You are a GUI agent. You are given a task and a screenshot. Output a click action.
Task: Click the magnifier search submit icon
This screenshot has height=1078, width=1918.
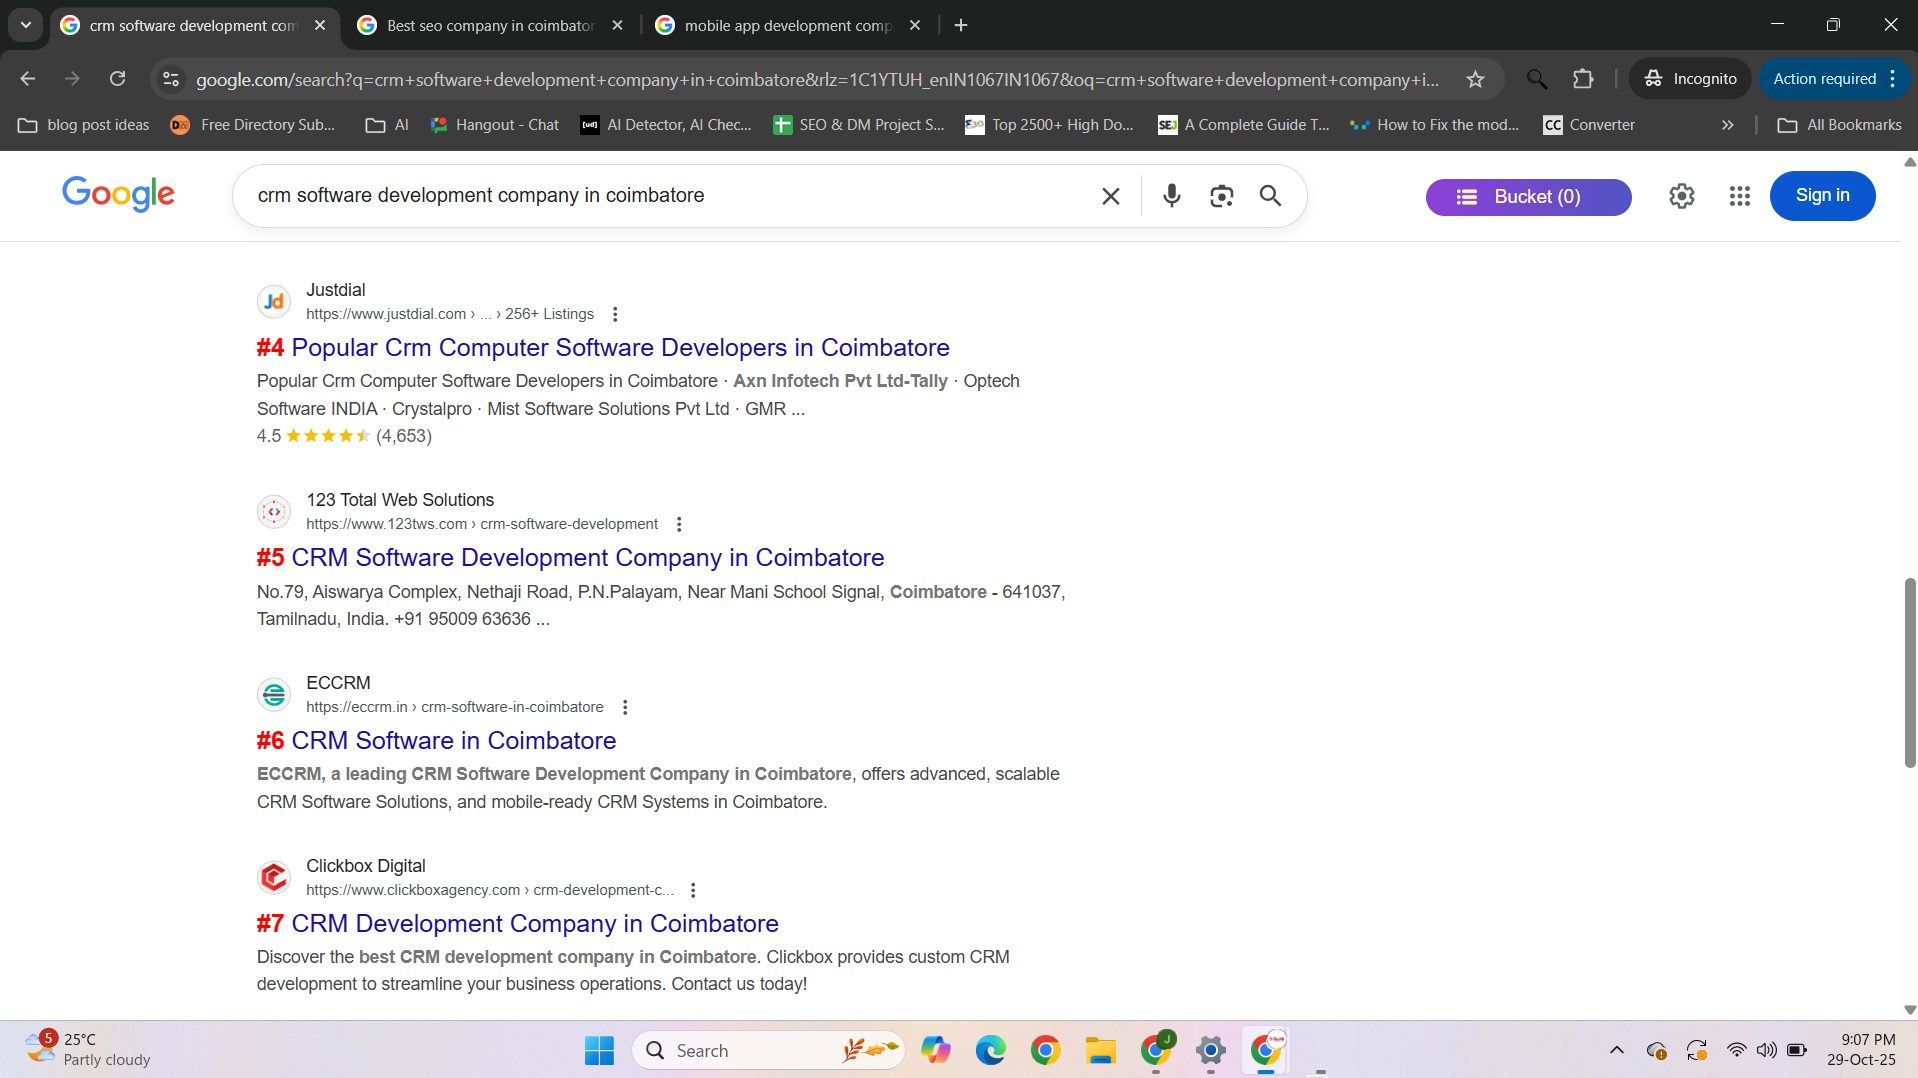click(1270, 196)
